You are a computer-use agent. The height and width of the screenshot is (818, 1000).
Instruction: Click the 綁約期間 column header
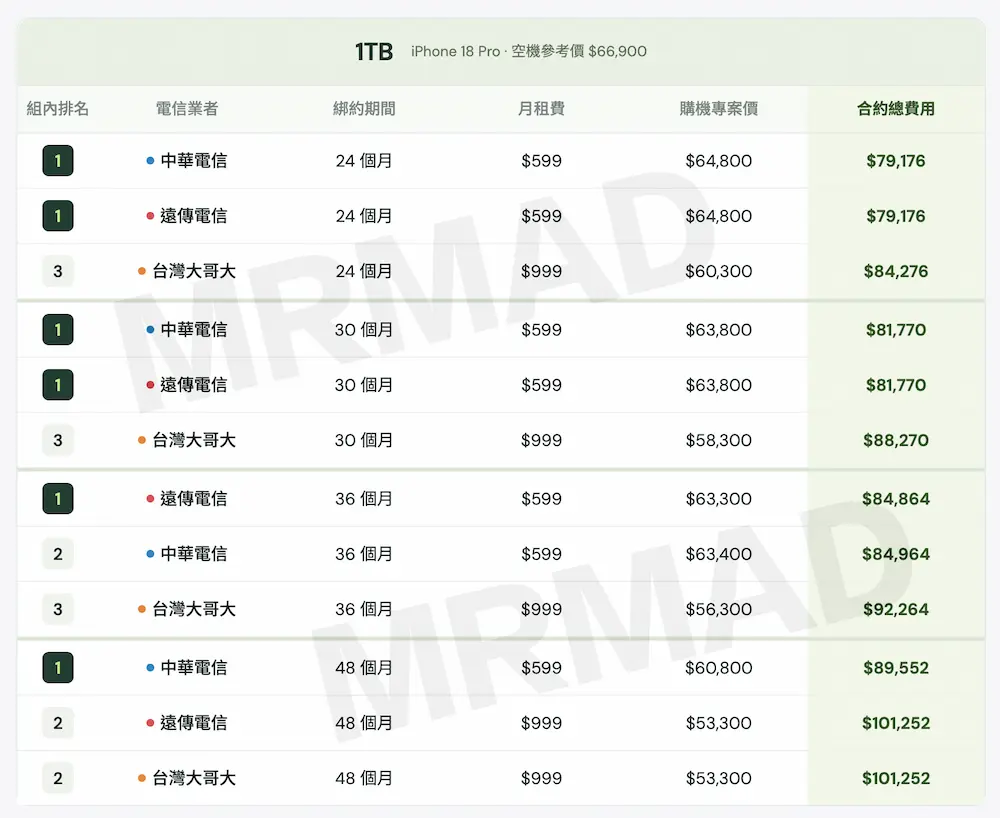pyautogui.click(x=364, y=108)
